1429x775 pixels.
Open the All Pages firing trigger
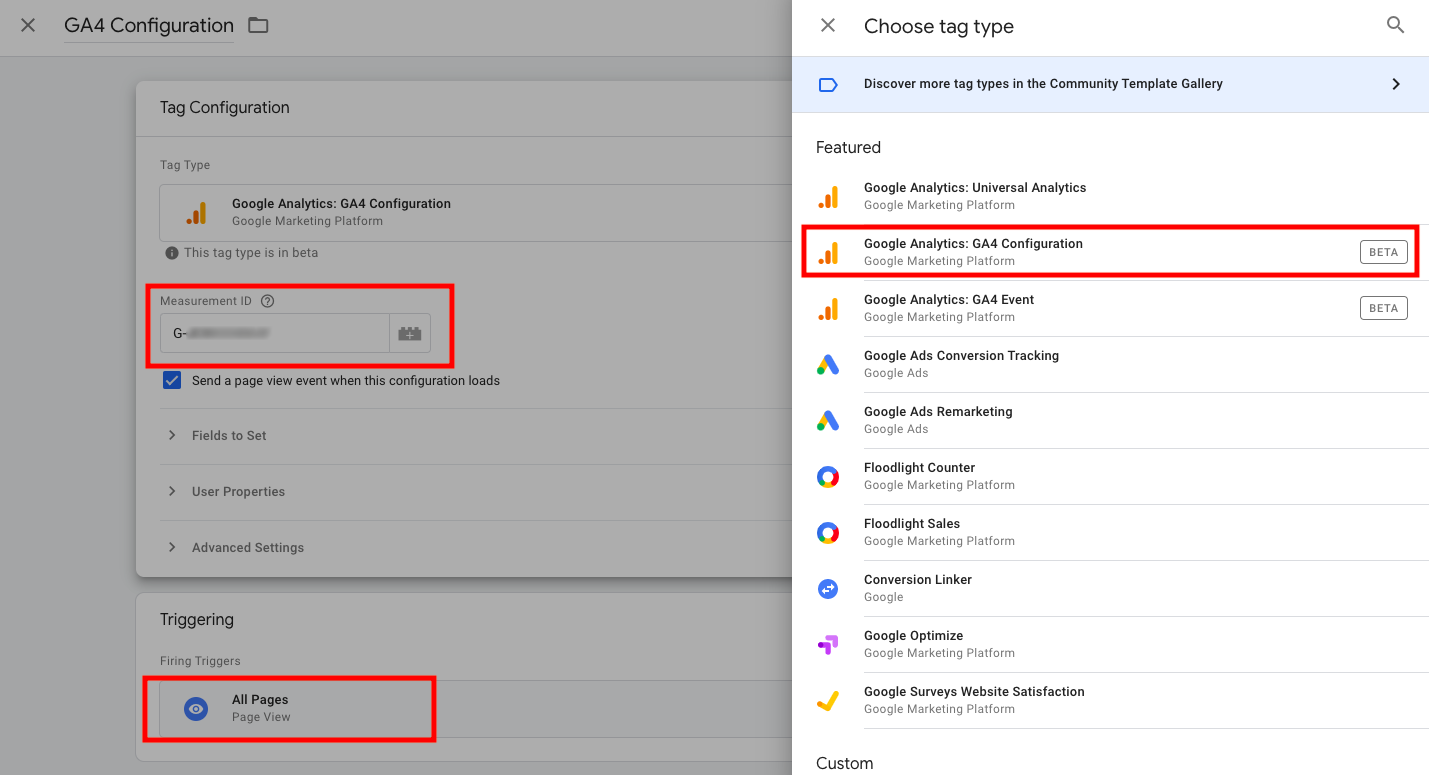[x=476, y=709]
